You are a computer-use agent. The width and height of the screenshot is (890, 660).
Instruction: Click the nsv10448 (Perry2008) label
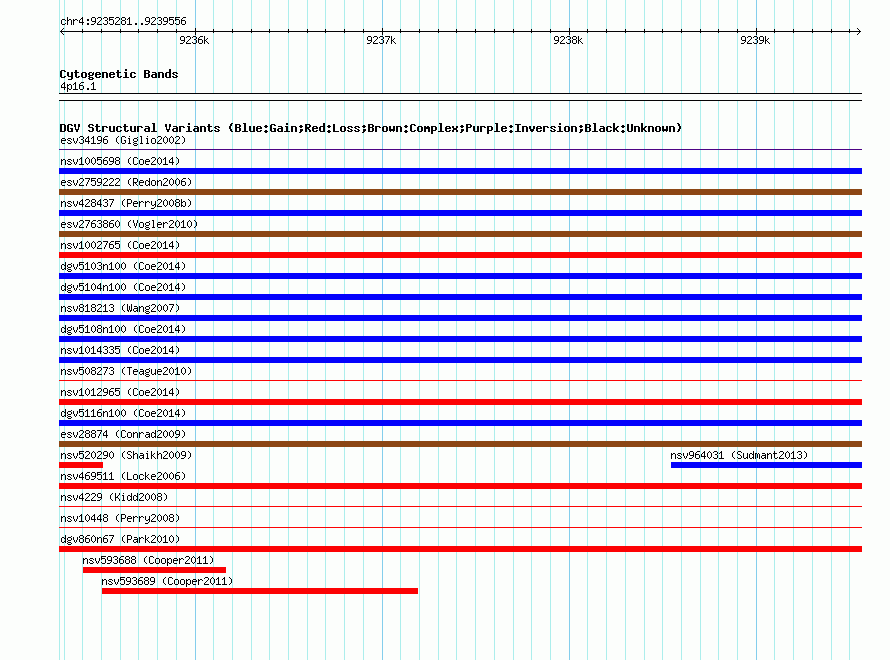point(120,518)
